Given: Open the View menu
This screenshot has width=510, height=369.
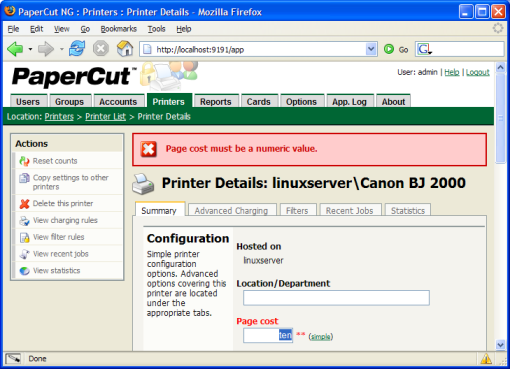Looking at the screenshot, I should pos(62,29).
